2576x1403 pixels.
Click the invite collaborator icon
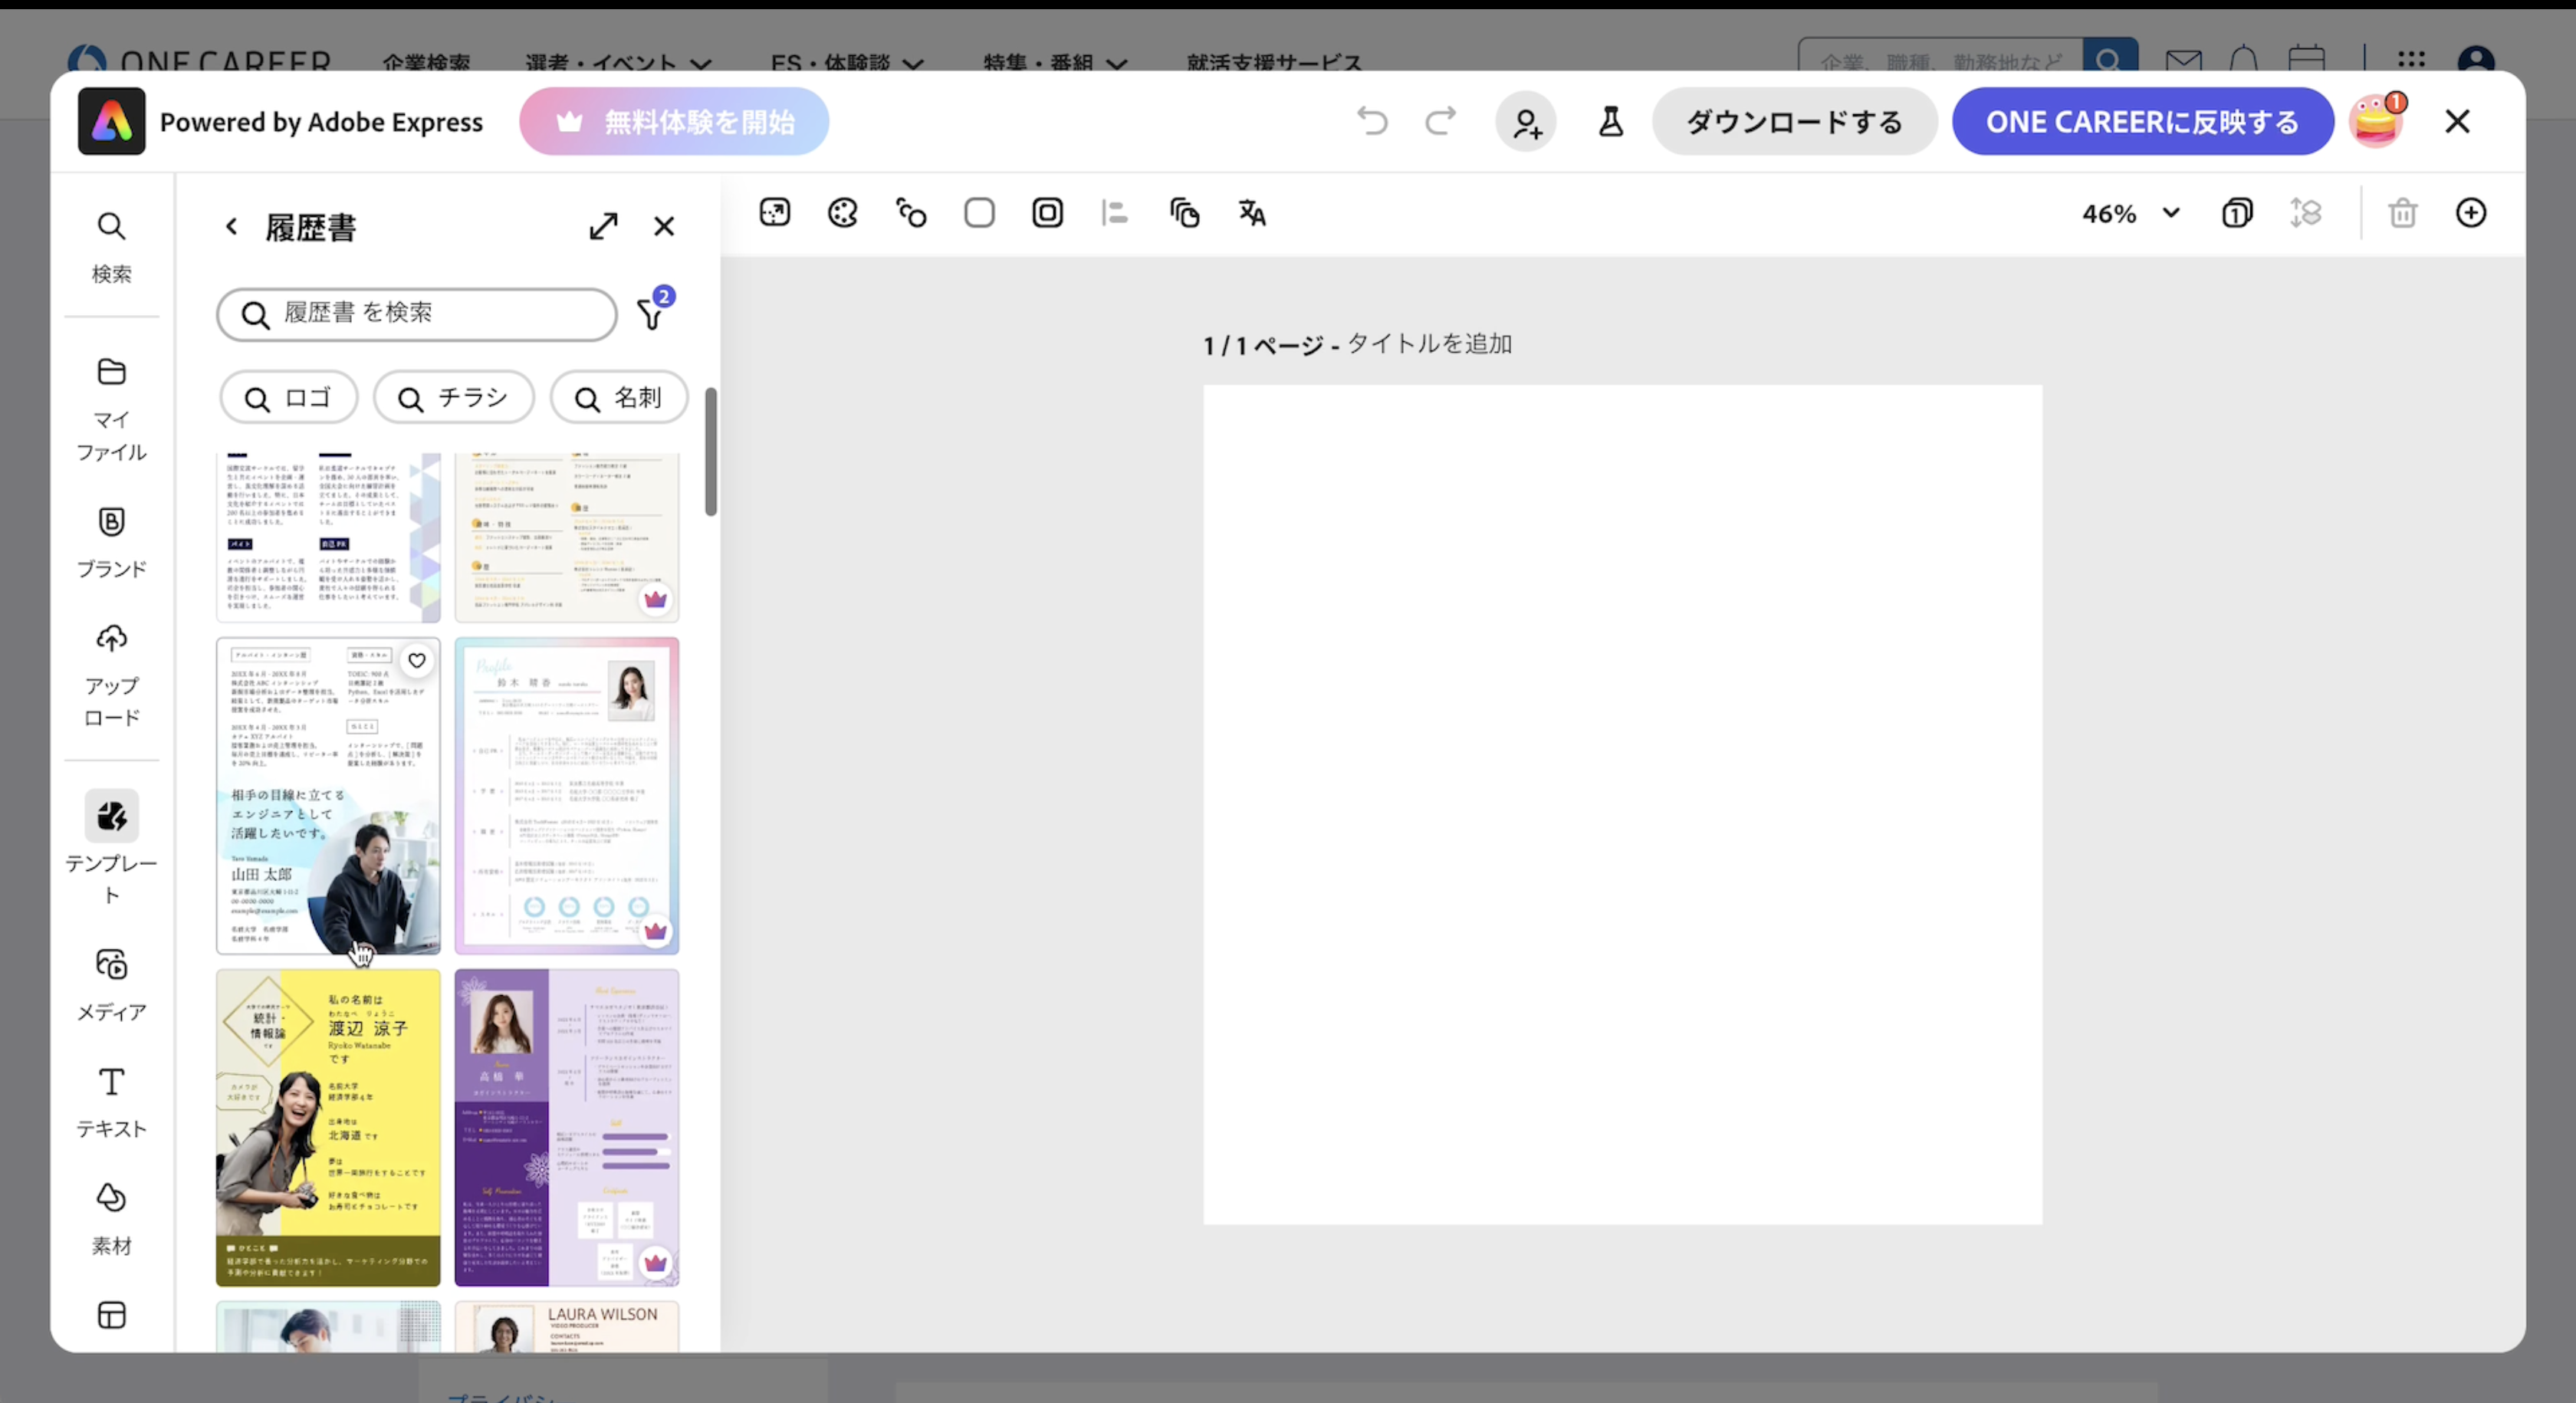point(1526,122)
